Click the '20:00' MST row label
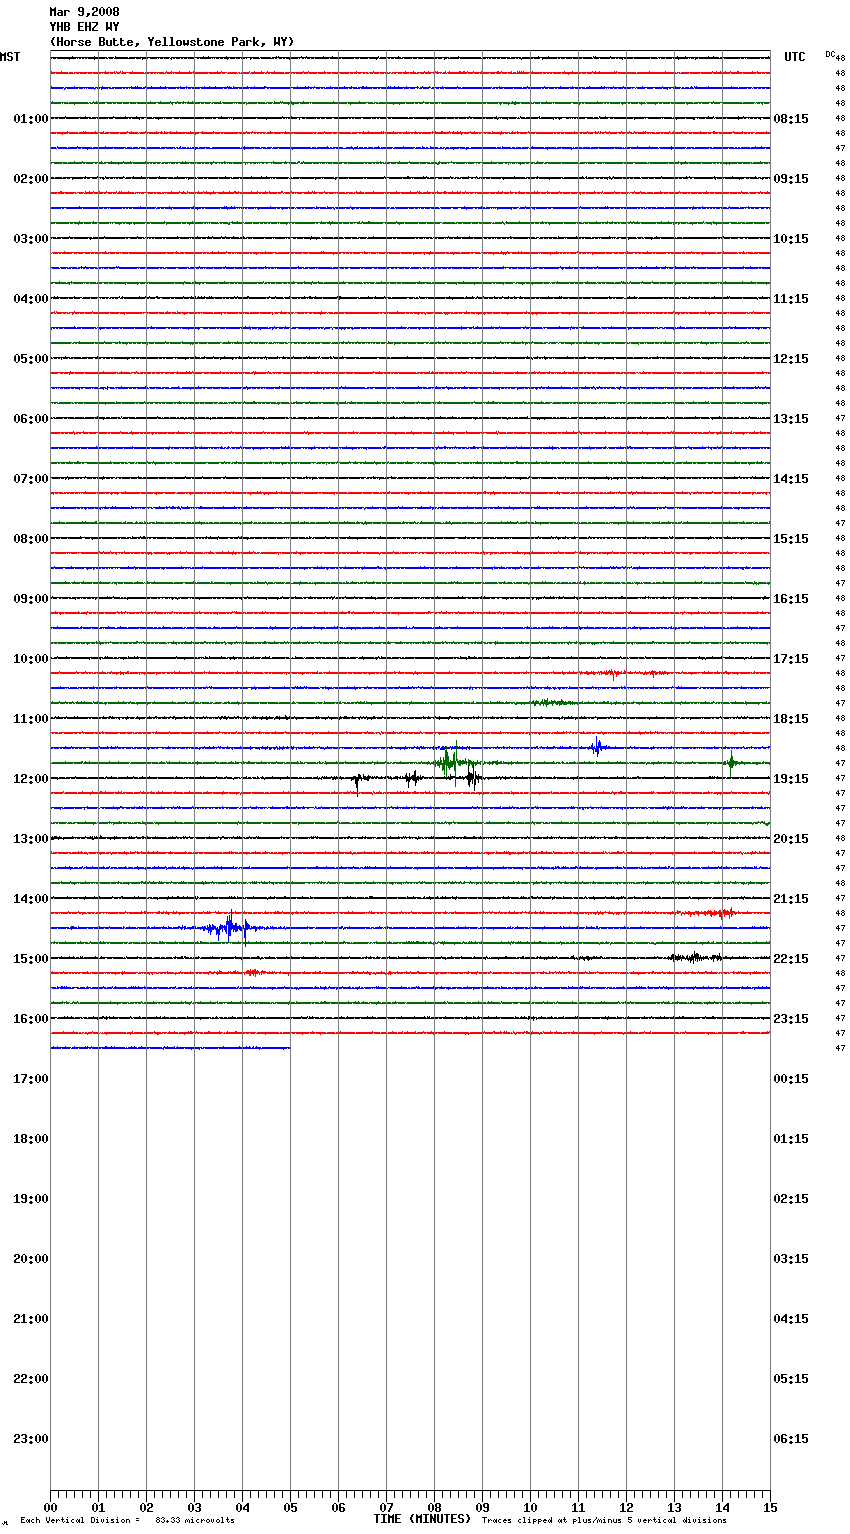This screenshot has width=850, height=1534. coord(31,1259)
